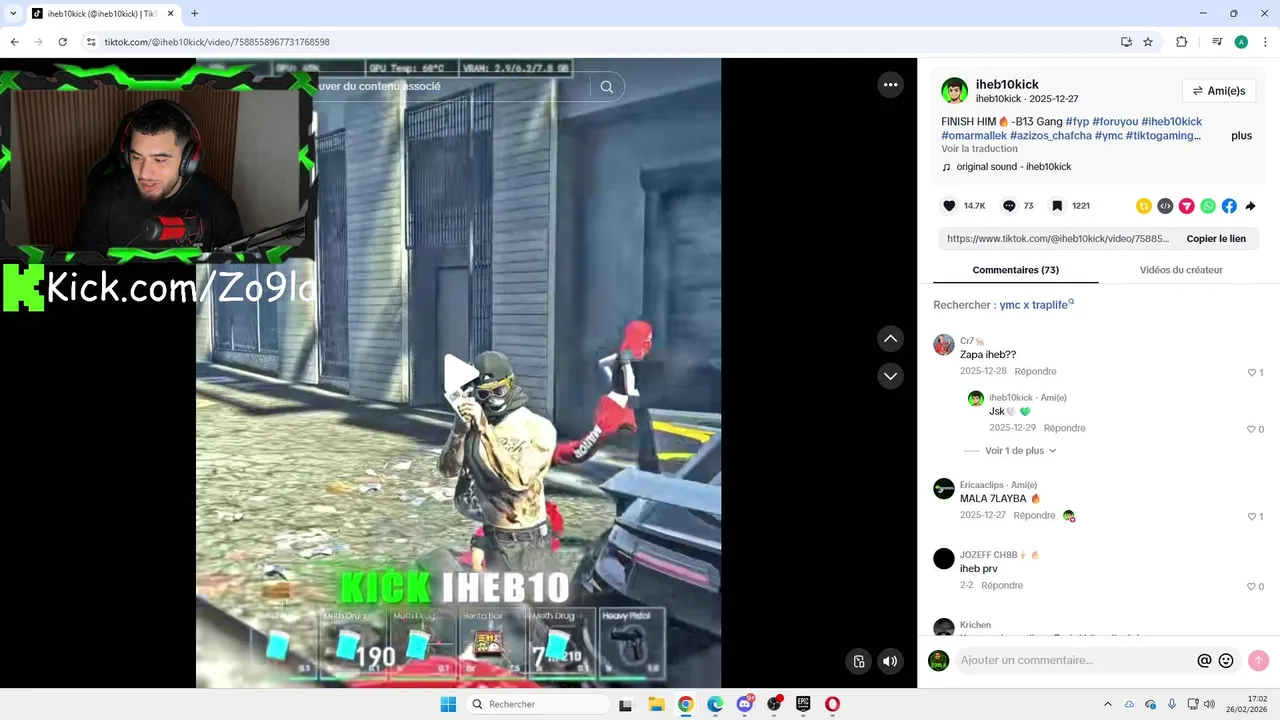Go to the previous video arrow
The width and height of the screenshot is (1280, 720).
point(890,338)
